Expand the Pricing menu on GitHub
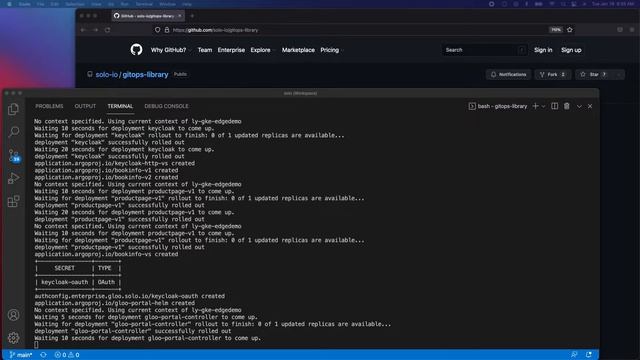640x360 pixels. pos(331,50)
